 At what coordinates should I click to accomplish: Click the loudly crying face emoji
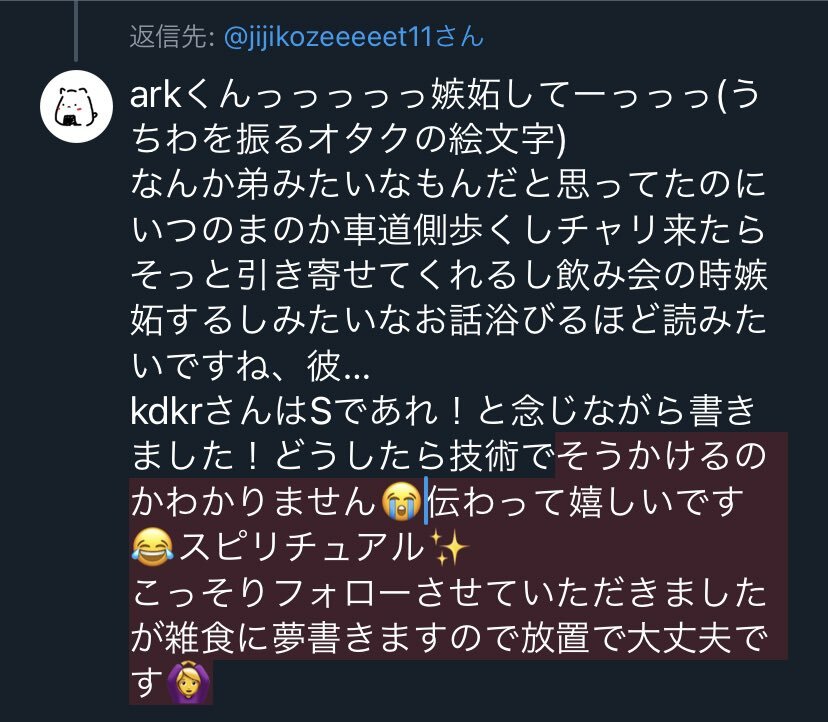[401, 501]
